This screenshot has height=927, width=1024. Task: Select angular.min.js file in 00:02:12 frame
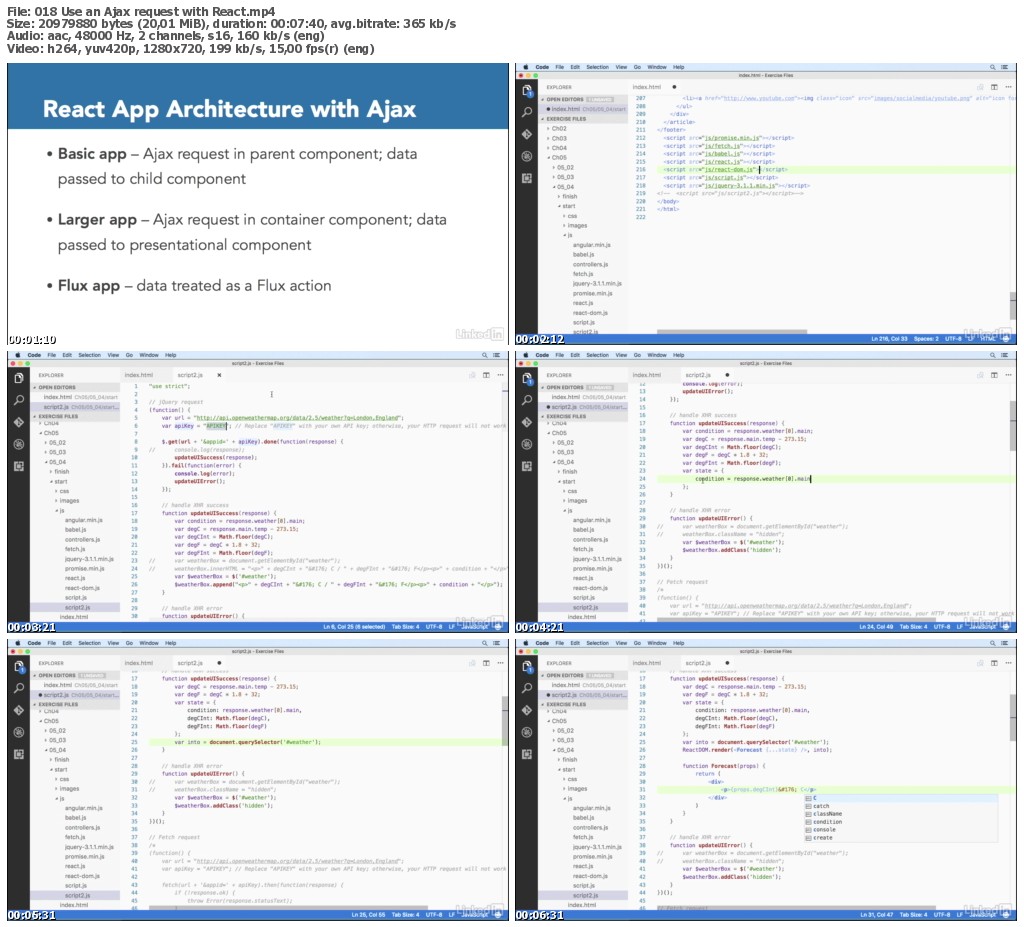pos(591,245)
